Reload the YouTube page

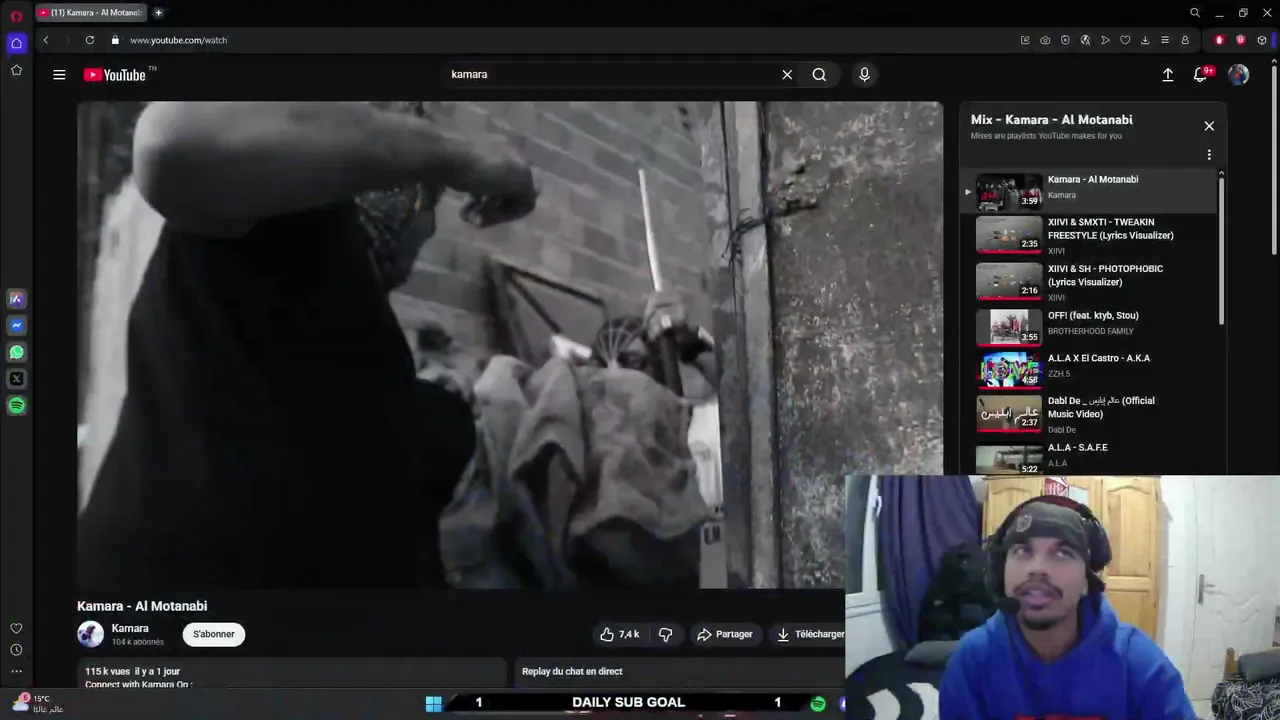[90, 40]
